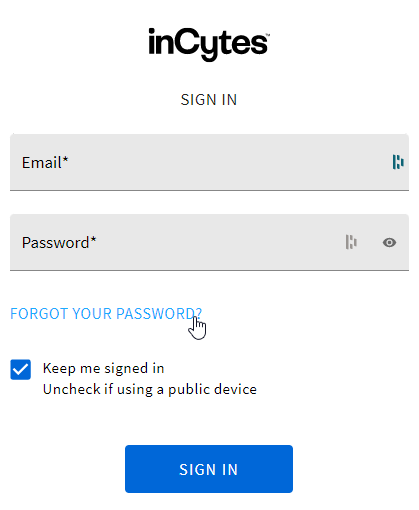Click the blue checkmark box
The height and width of the screenshot is (510, 419).
(x=21, y=369)
